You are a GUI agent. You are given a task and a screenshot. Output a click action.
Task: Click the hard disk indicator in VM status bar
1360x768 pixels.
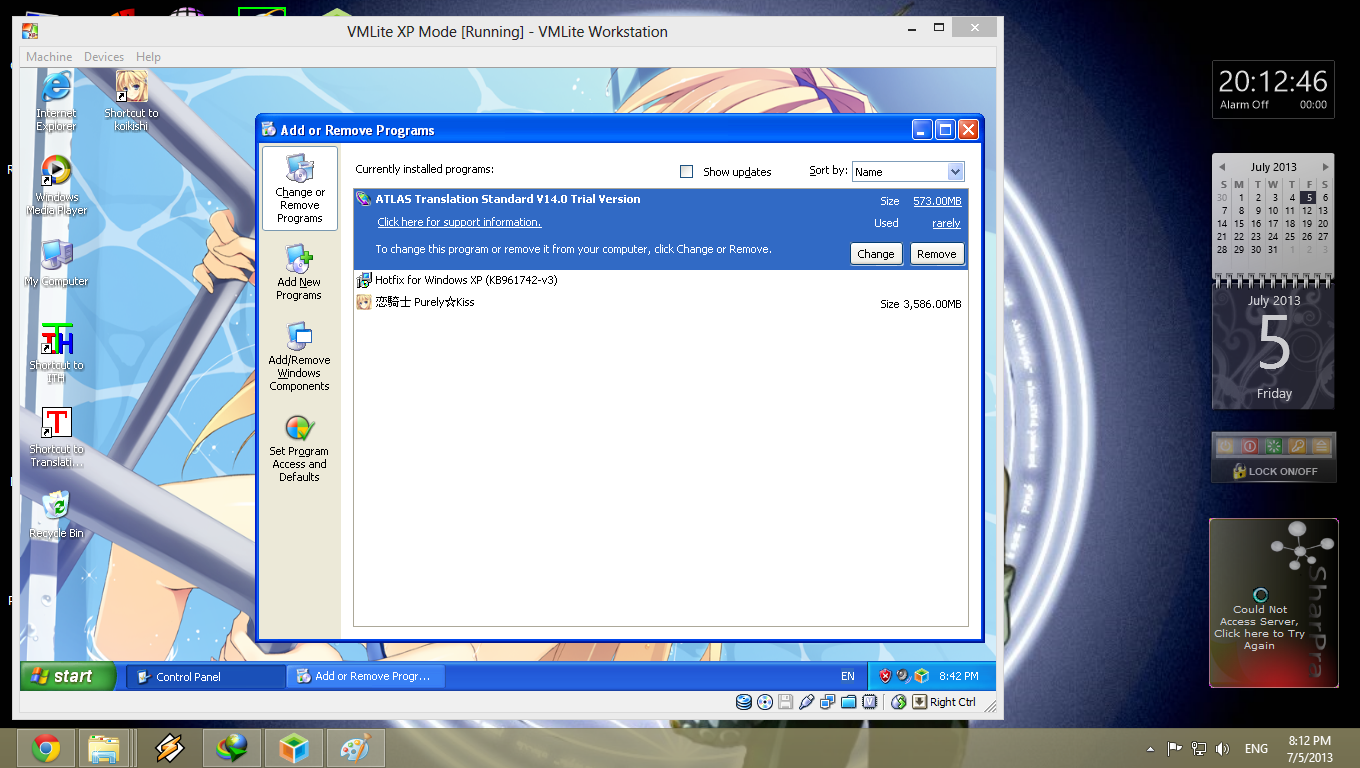click(x=743, y=702)
